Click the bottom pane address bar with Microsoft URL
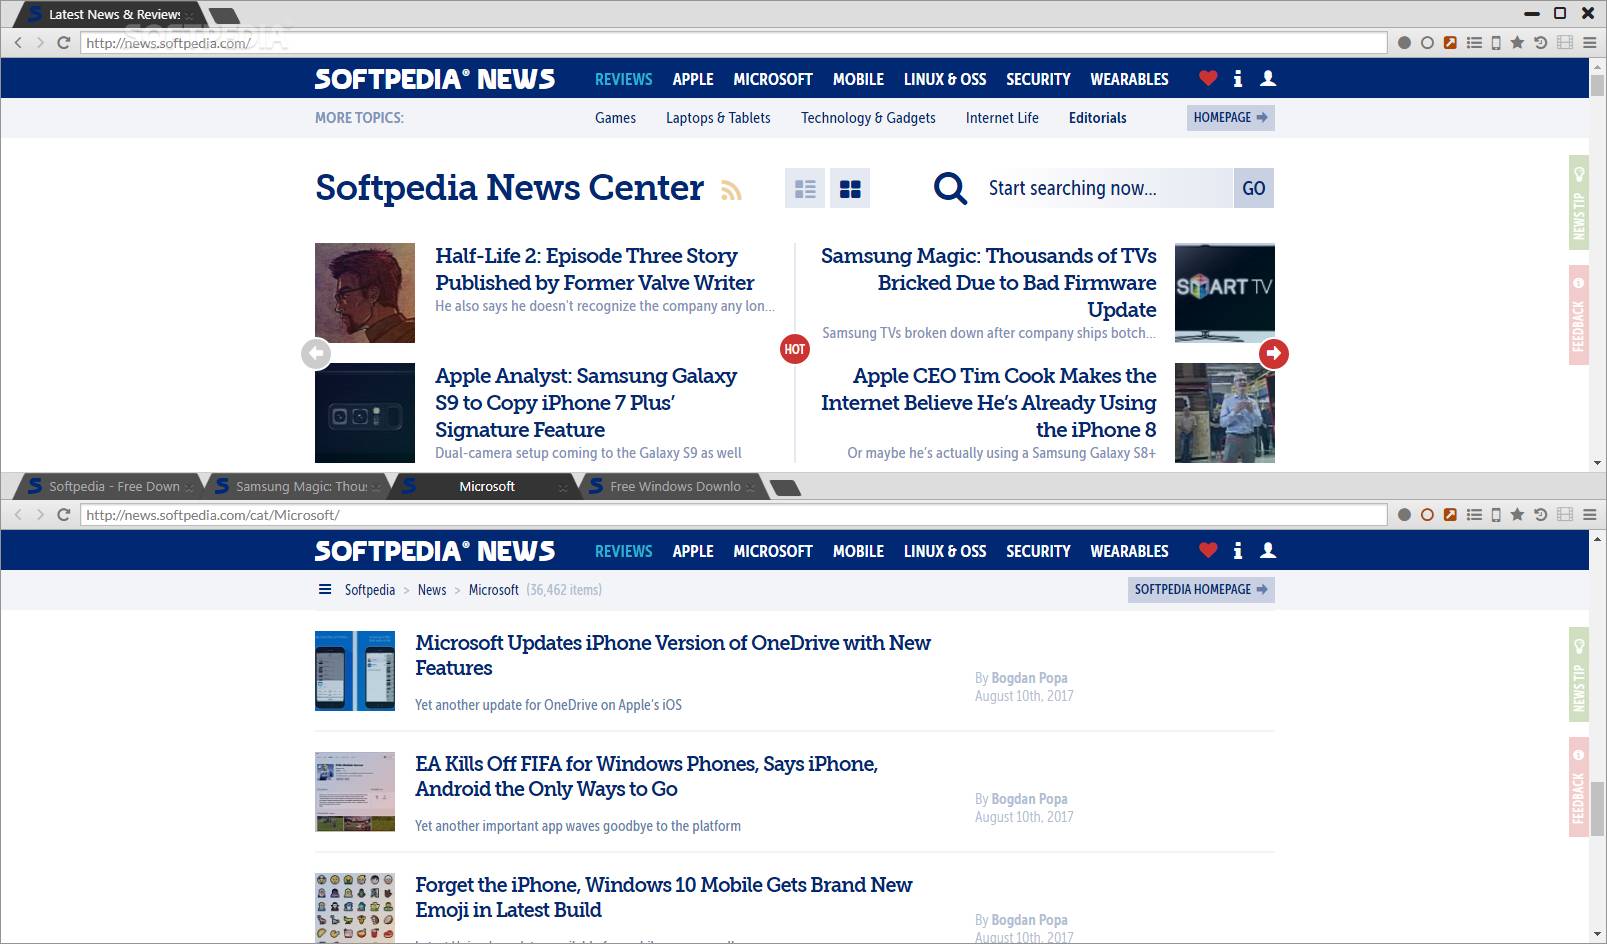This screenshot has height=944, width=1607. coord(734,515)
